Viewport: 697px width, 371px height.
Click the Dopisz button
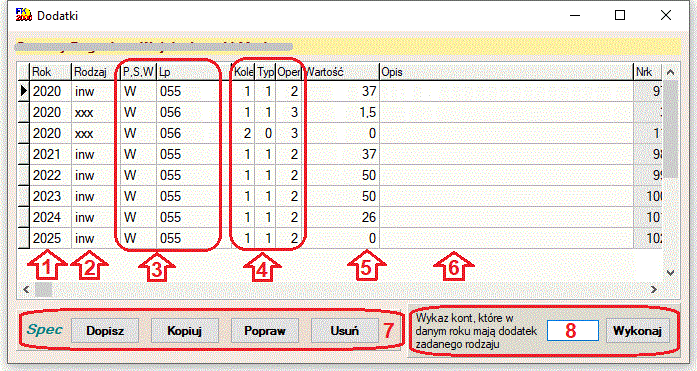105,331
